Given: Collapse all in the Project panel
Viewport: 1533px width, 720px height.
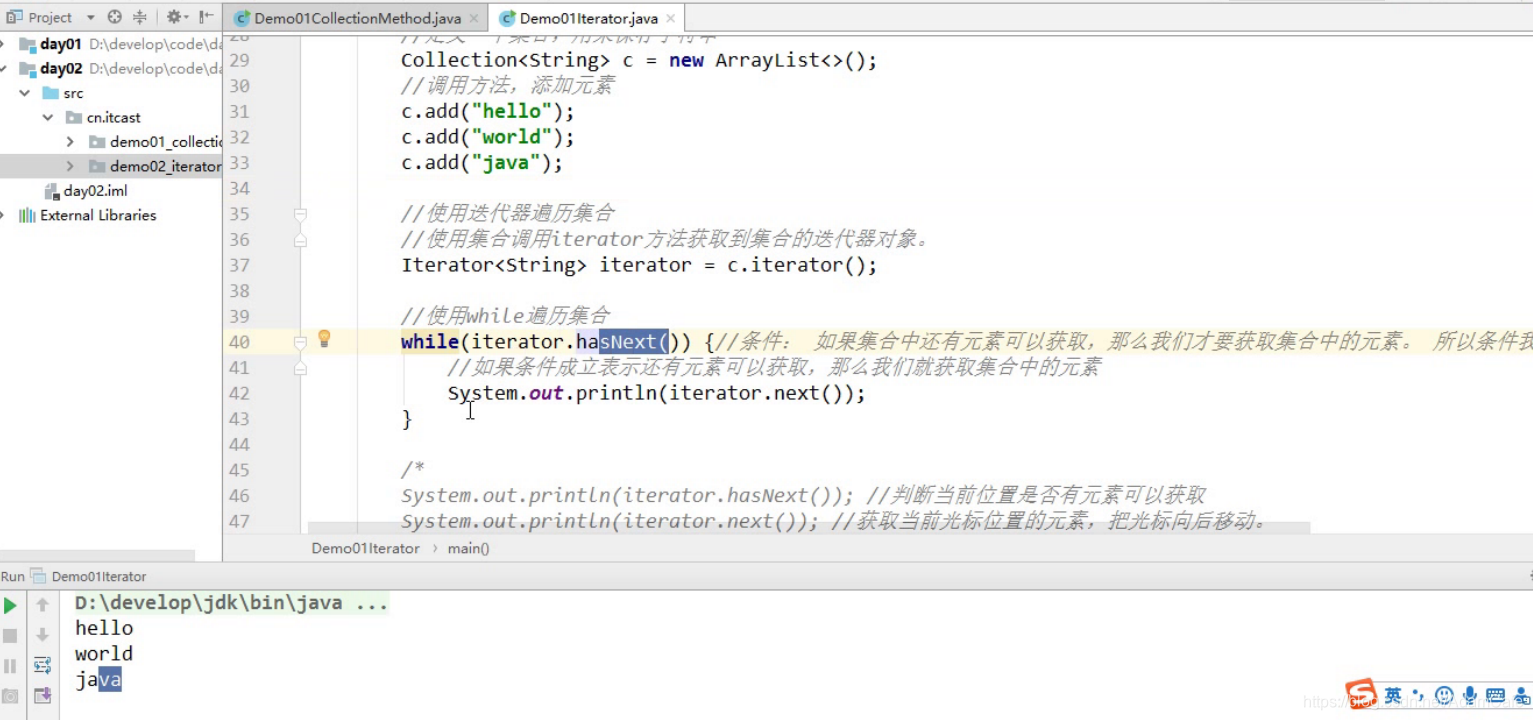Looking at the screenshot, I should point(140,17).
